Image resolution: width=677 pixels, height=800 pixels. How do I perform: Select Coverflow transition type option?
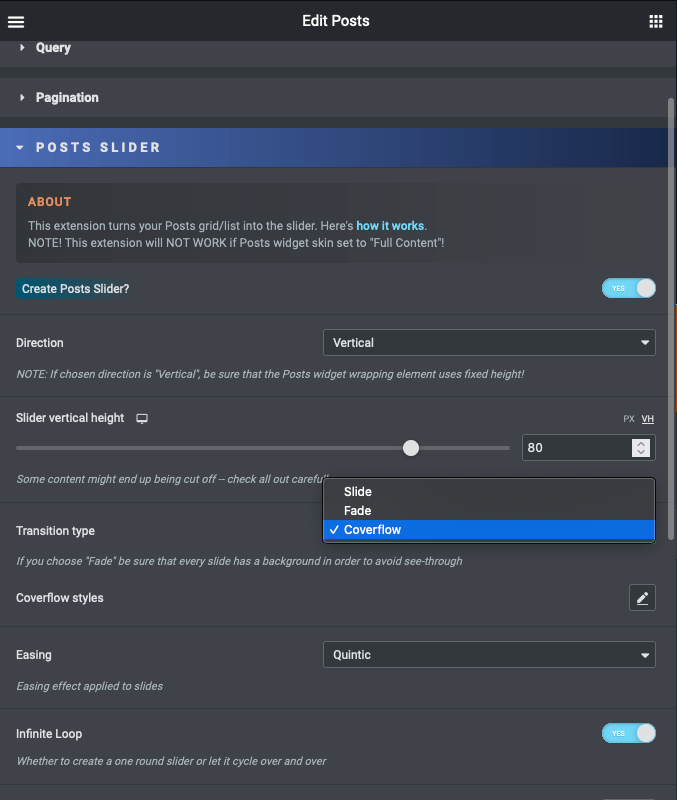[x=372, y=530]
